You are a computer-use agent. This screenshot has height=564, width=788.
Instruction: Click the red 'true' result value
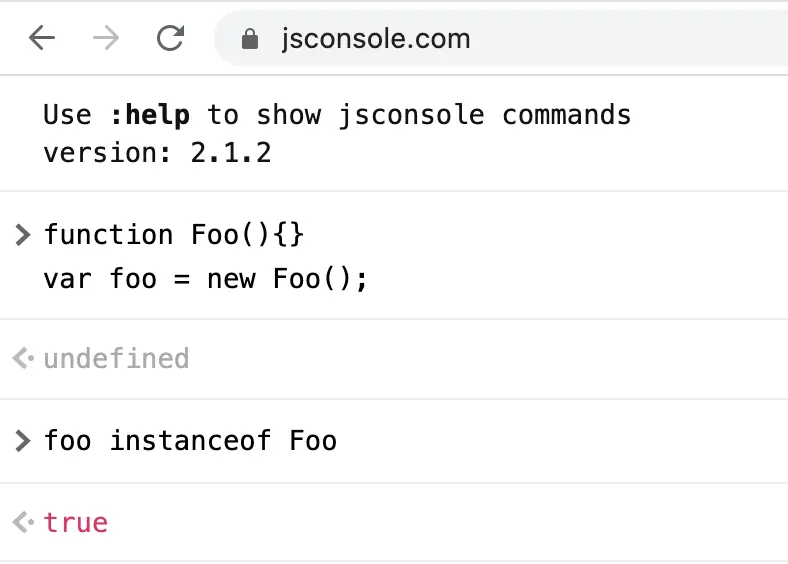click(x=76, y=523)
